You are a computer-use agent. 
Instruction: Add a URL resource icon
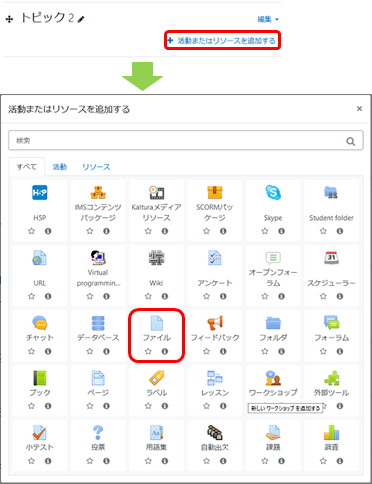40,258
